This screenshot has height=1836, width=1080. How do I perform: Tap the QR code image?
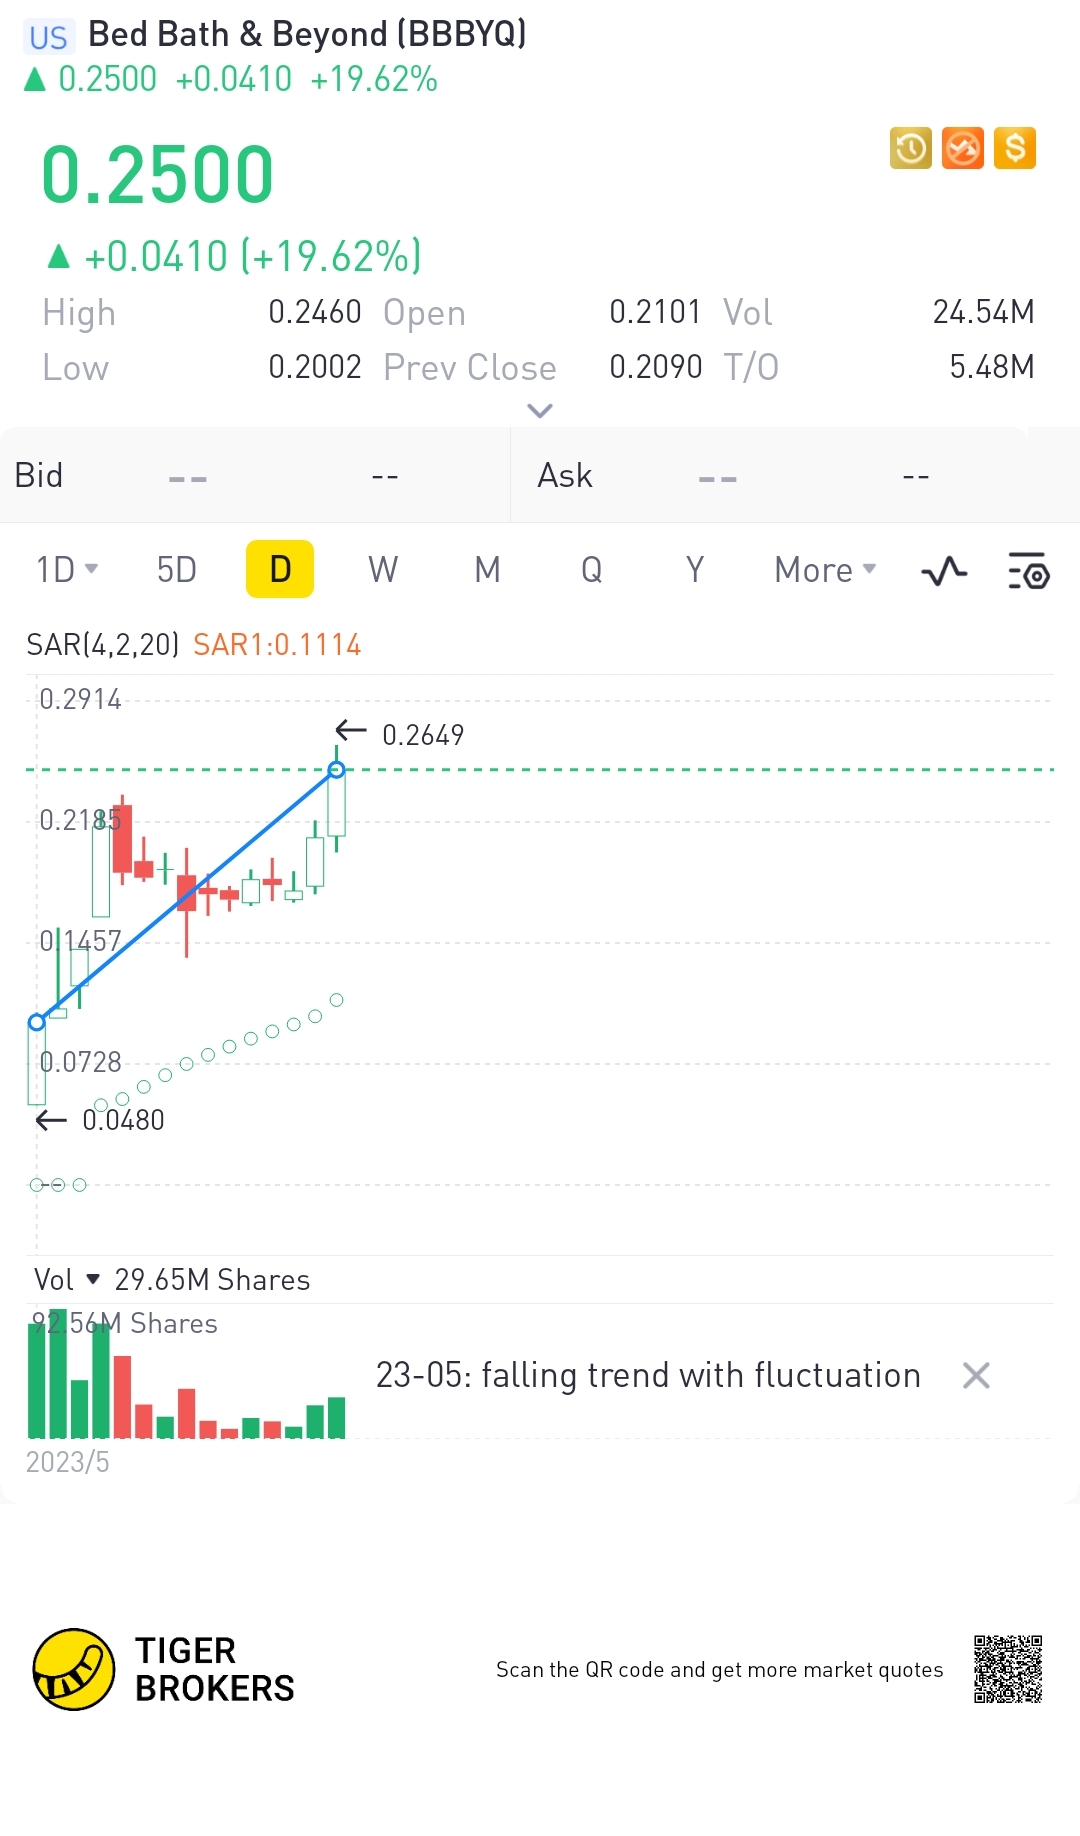point(1008,1669)
